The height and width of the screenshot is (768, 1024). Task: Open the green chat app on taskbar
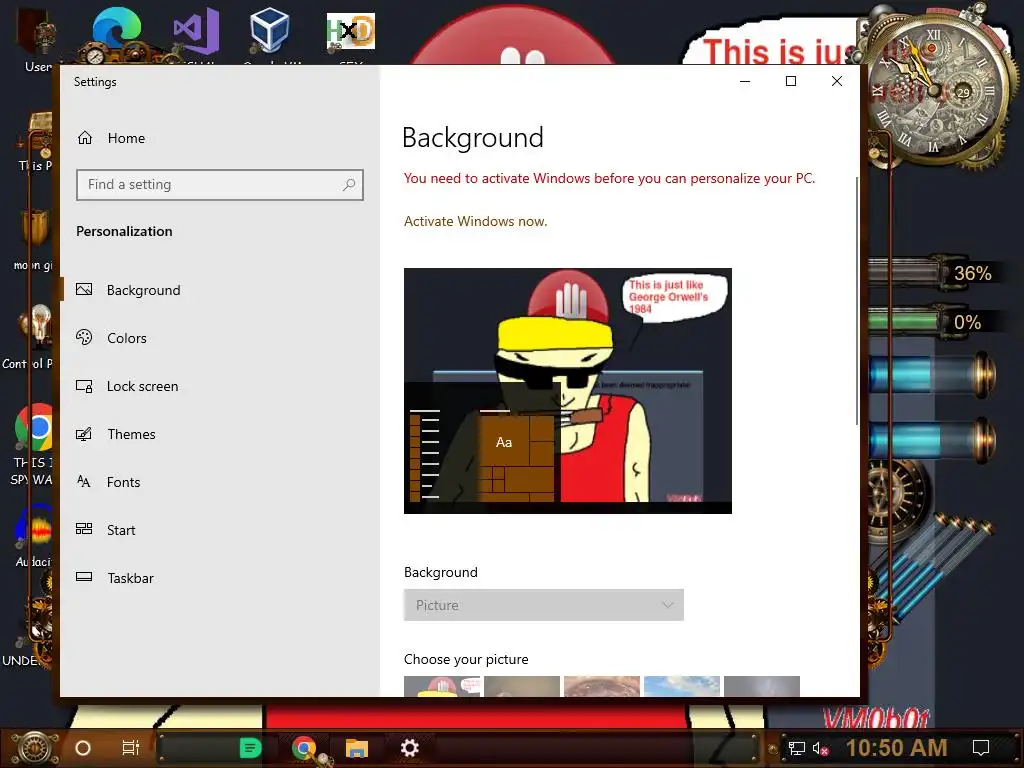pyautogui.click(x=250, y=748)
